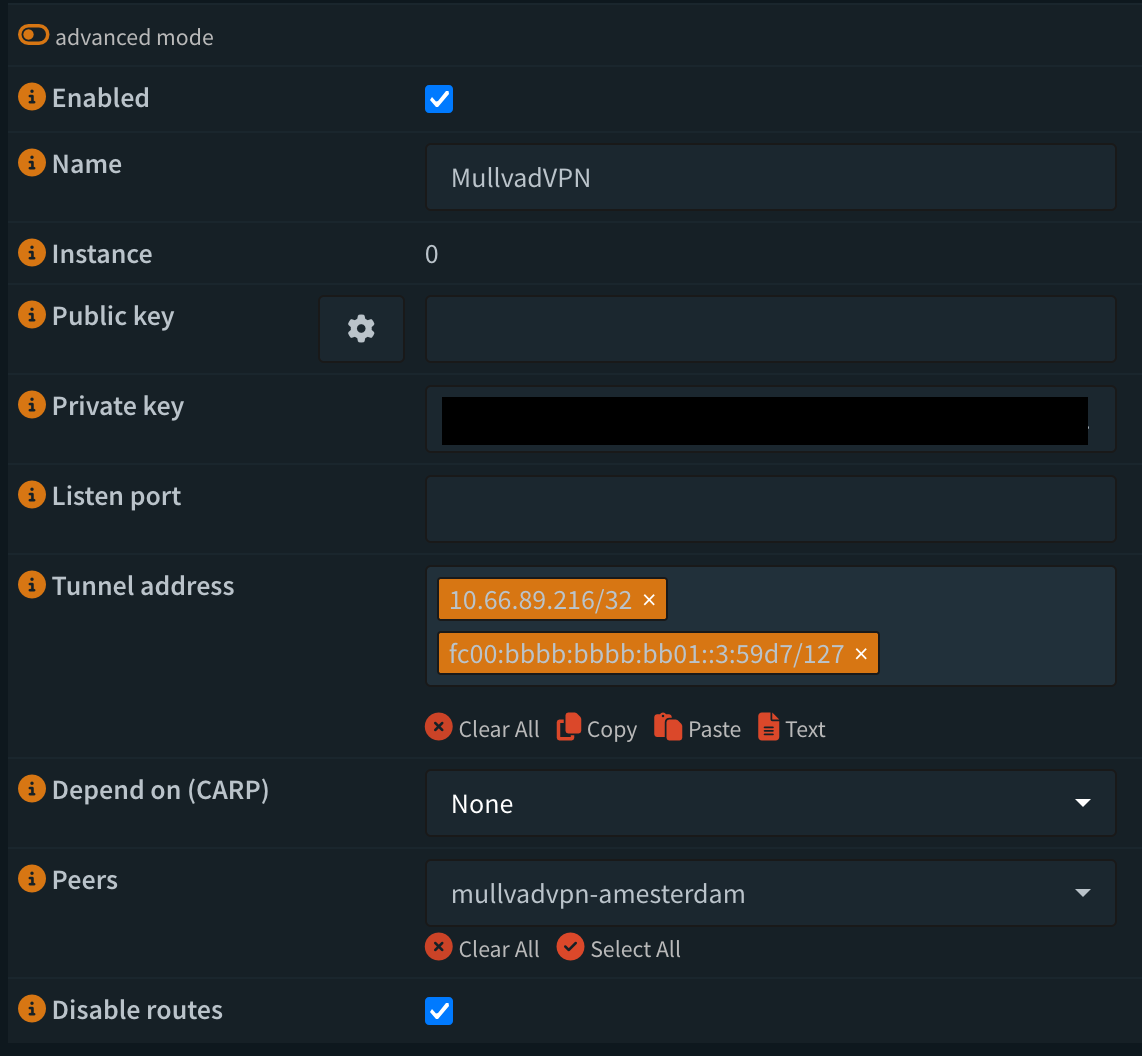Copy tunnel addresses
1142x1056 pixels.
tap(596, 728)
